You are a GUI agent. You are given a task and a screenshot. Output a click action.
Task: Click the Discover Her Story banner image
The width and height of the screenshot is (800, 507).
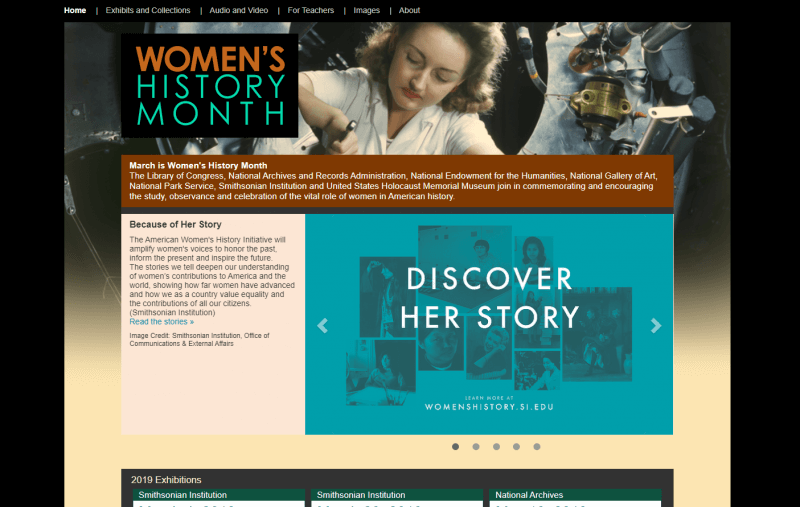pyautogui.click(x=489, y=324)
